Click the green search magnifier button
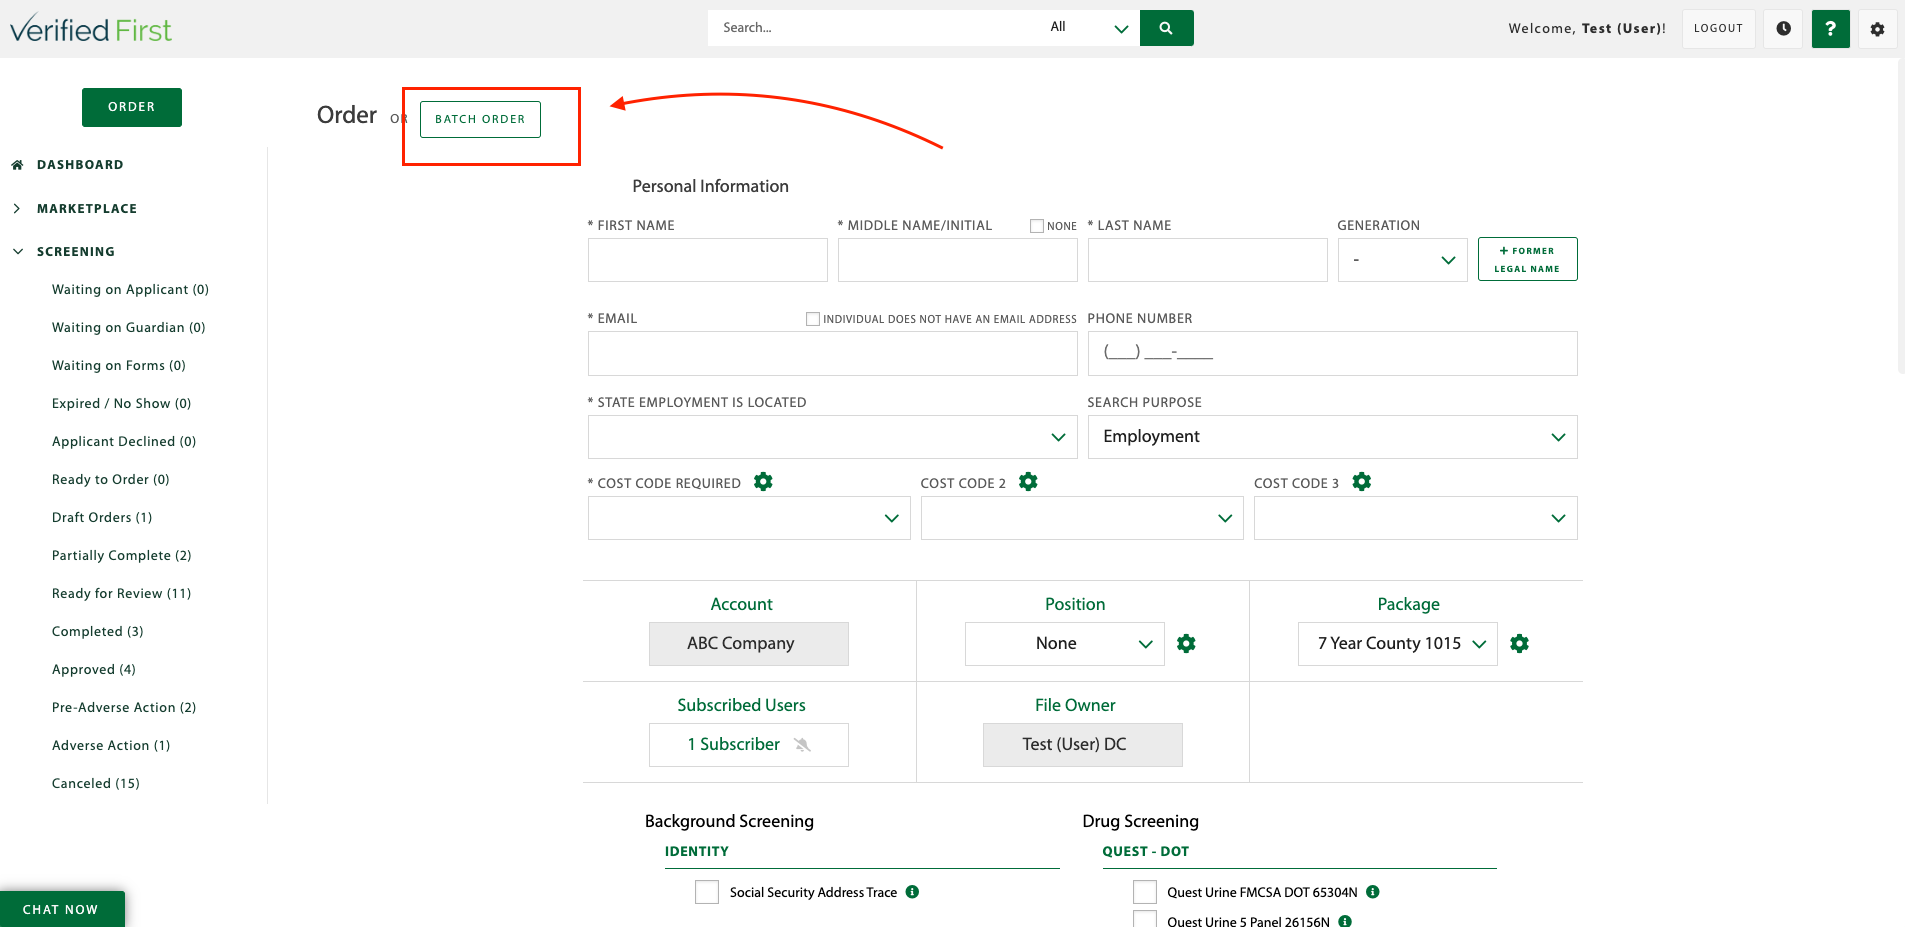 (1166, 28)
